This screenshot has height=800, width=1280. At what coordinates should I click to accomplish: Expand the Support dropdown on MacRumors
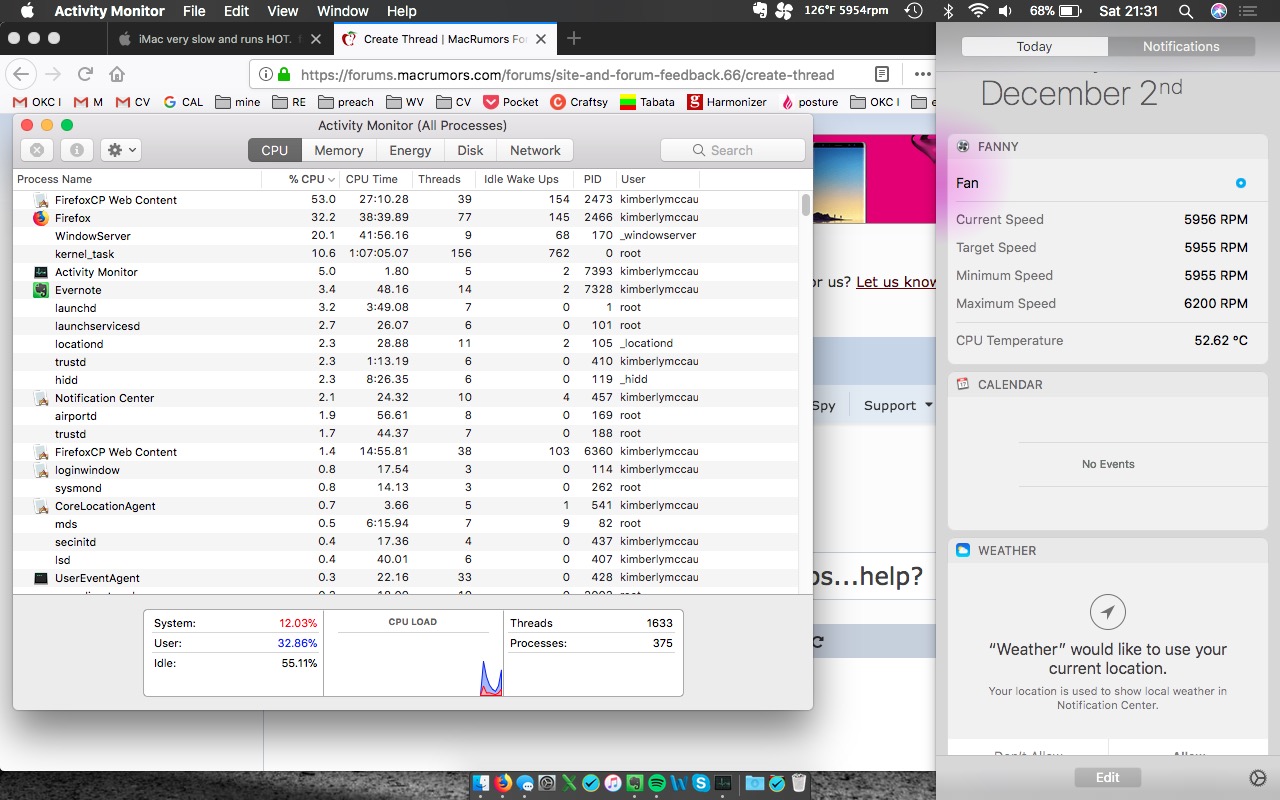[897, 405]
